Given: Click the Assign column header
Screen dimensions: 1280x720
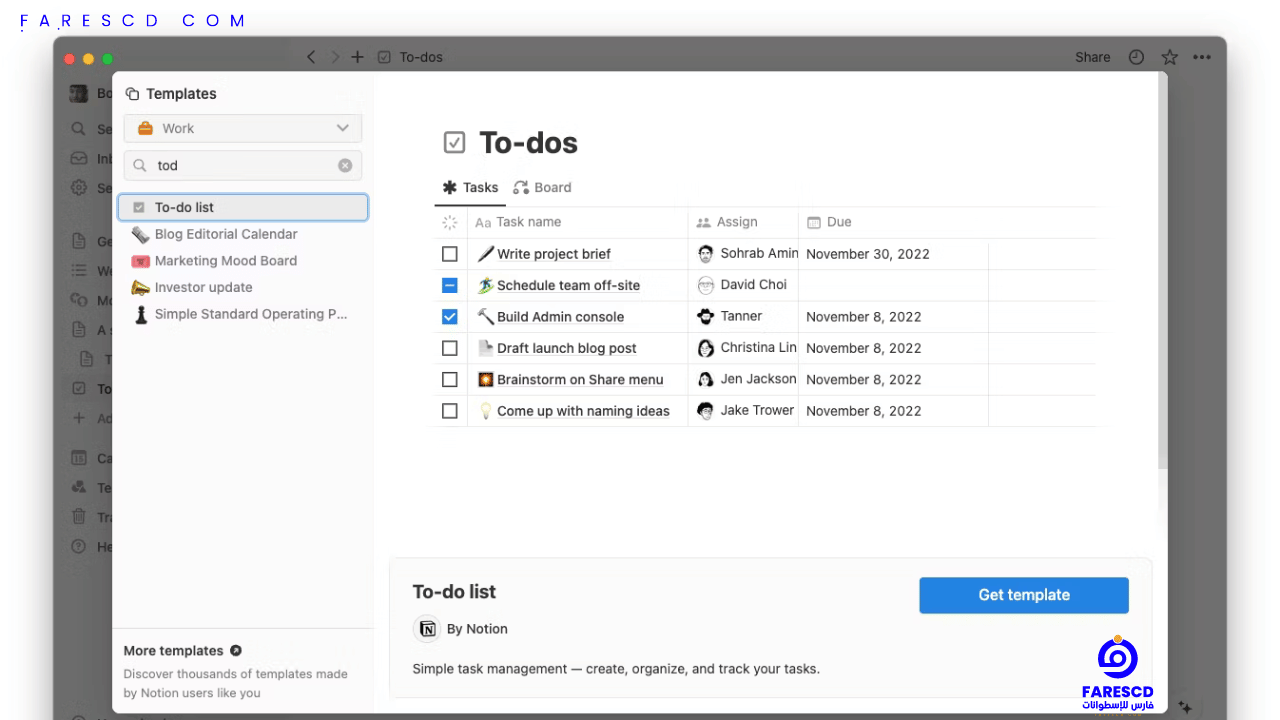Looking at the screenshot, I should coord(727,222).
